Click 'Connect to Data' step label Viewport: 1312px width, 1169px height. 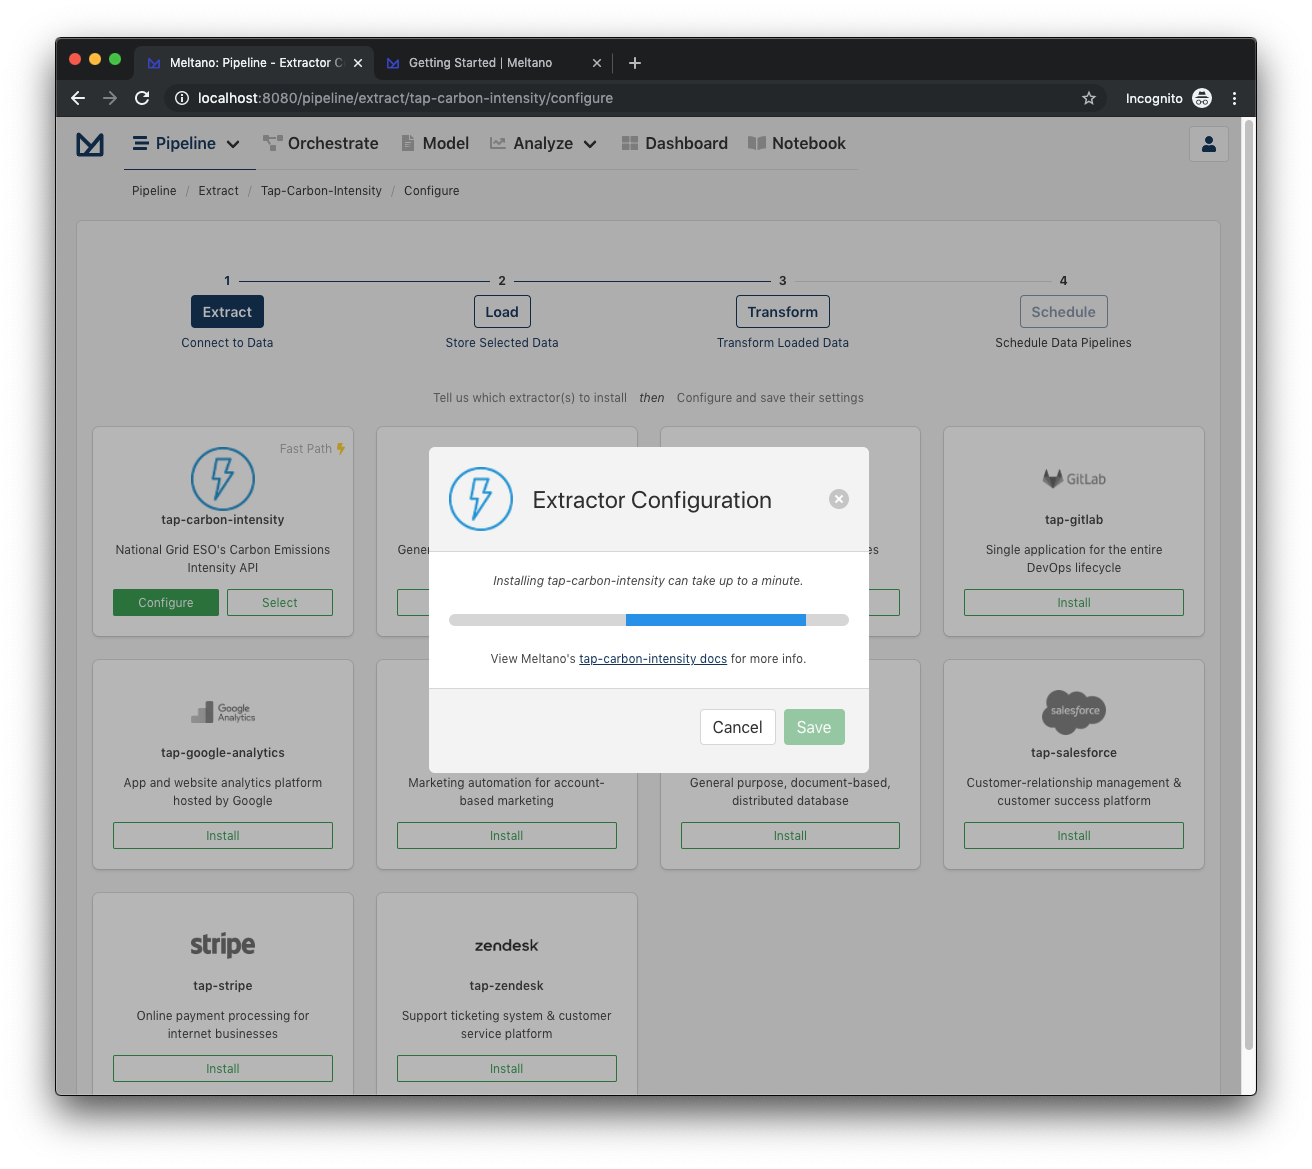point(227,343)
